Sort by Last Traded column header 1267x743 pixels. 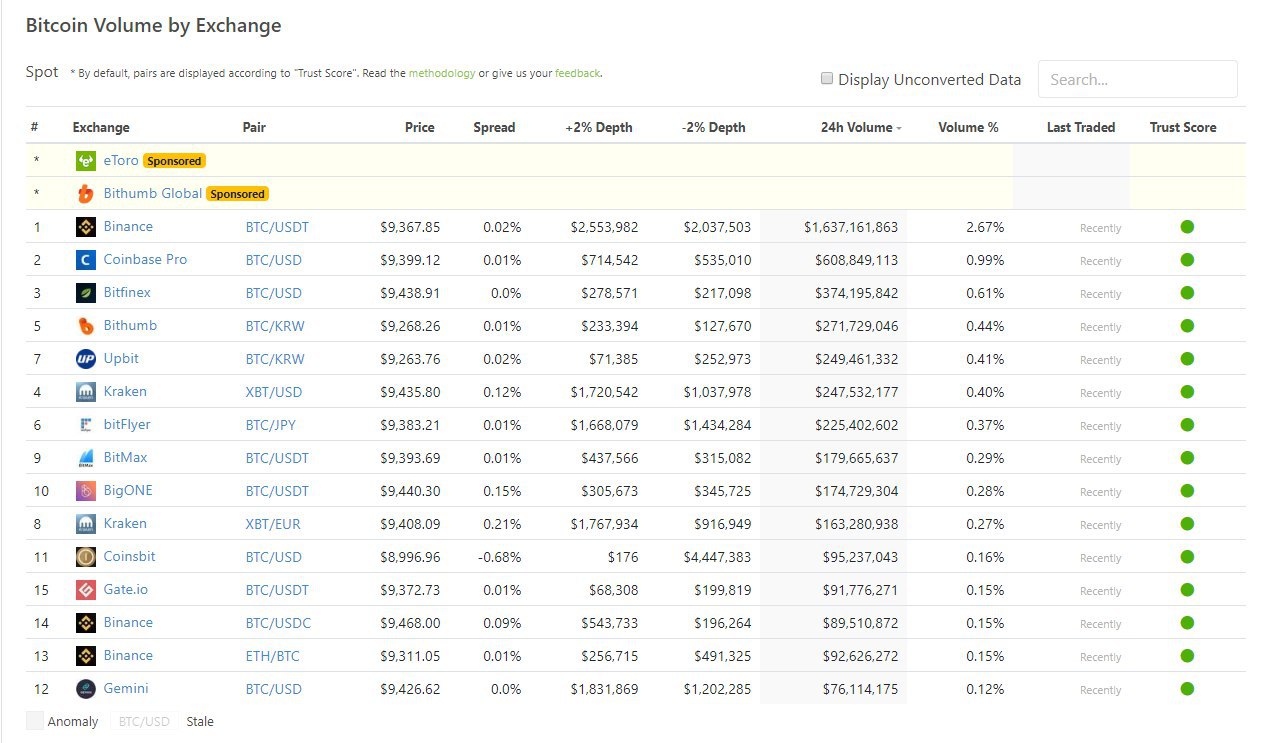1081,127
